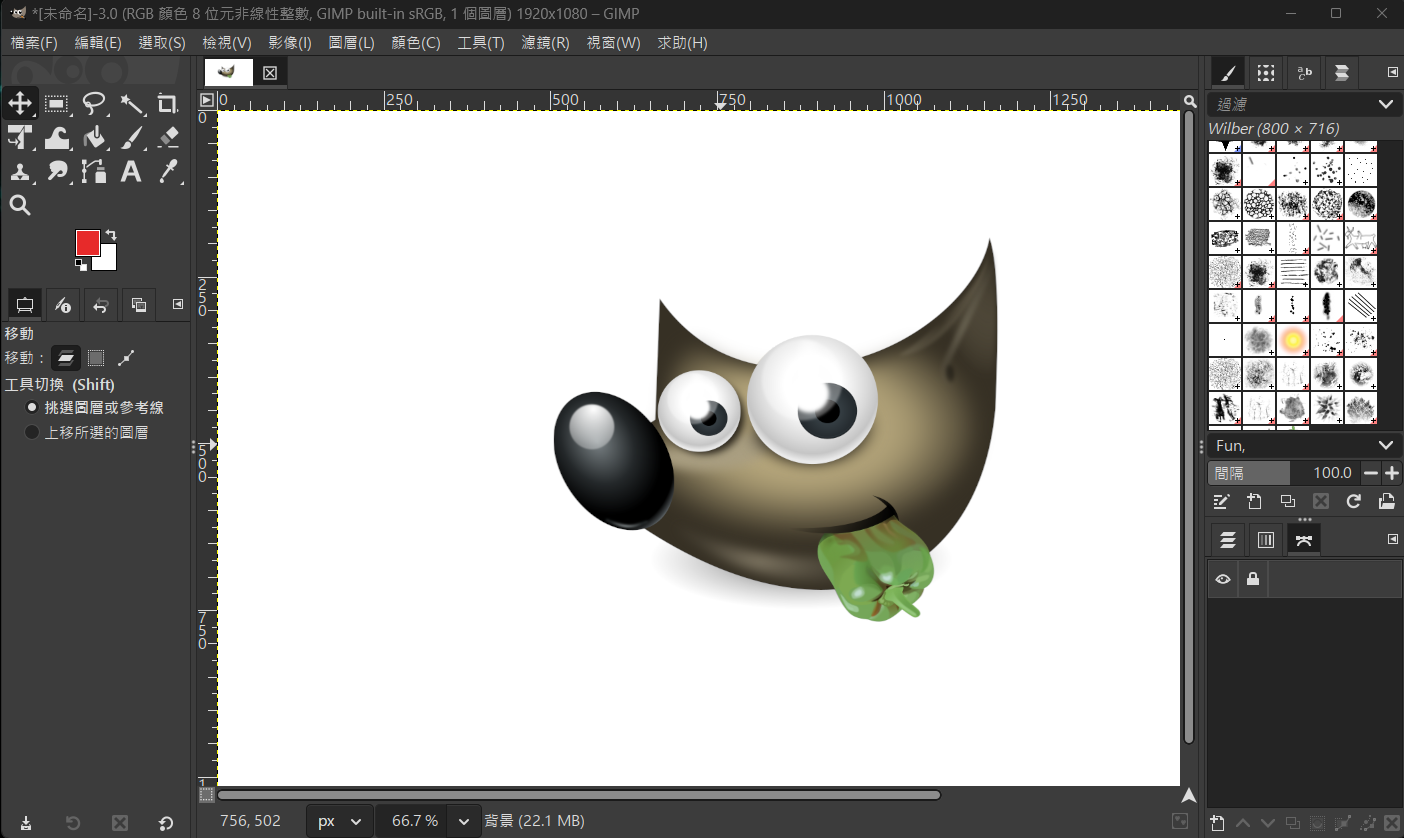Duplicate the selected brush
Screen dimensions: 1404x838
[x=1287, y=502]
